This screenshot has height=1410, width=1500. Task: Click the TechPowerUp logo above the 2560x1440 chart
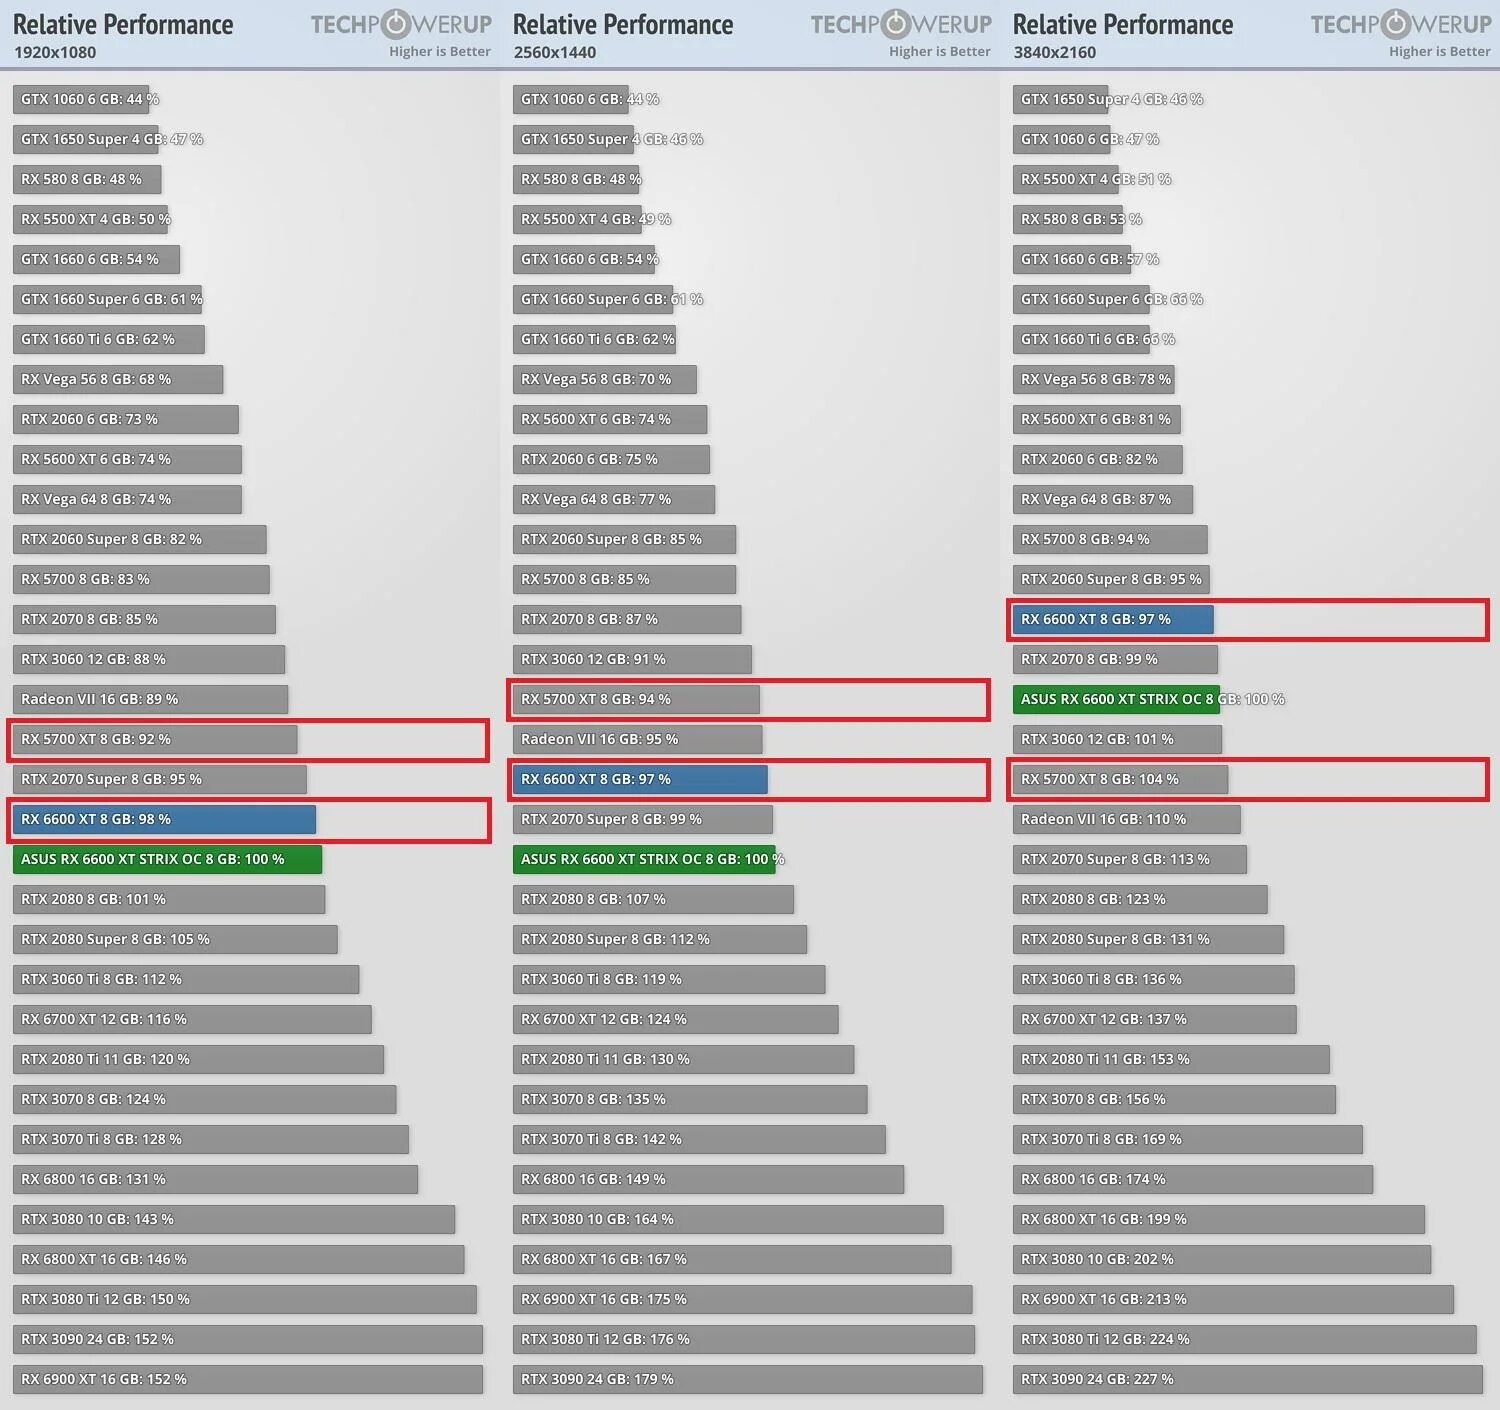(x=901, y=24)
